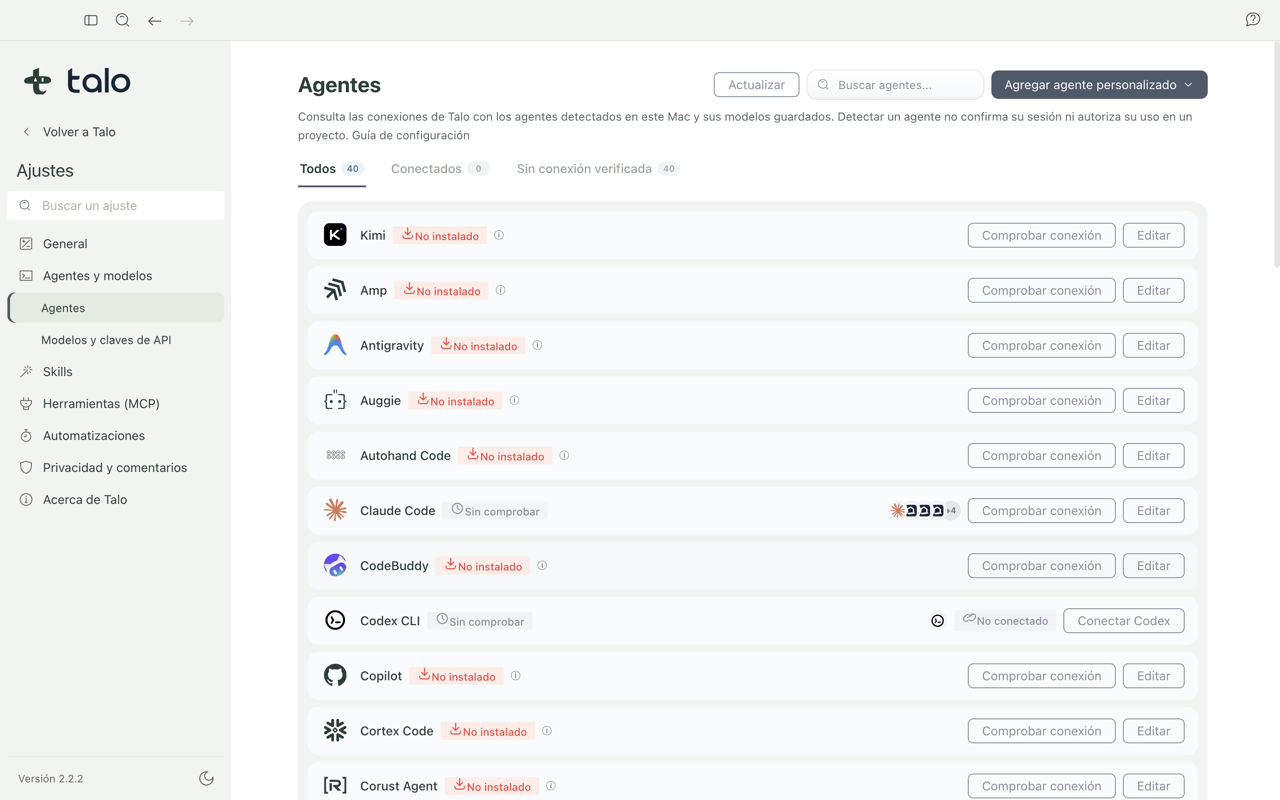Click info icon beside Autohand Code
Image resolution: width=1280 pixels, height=800 pixels.
564,455
